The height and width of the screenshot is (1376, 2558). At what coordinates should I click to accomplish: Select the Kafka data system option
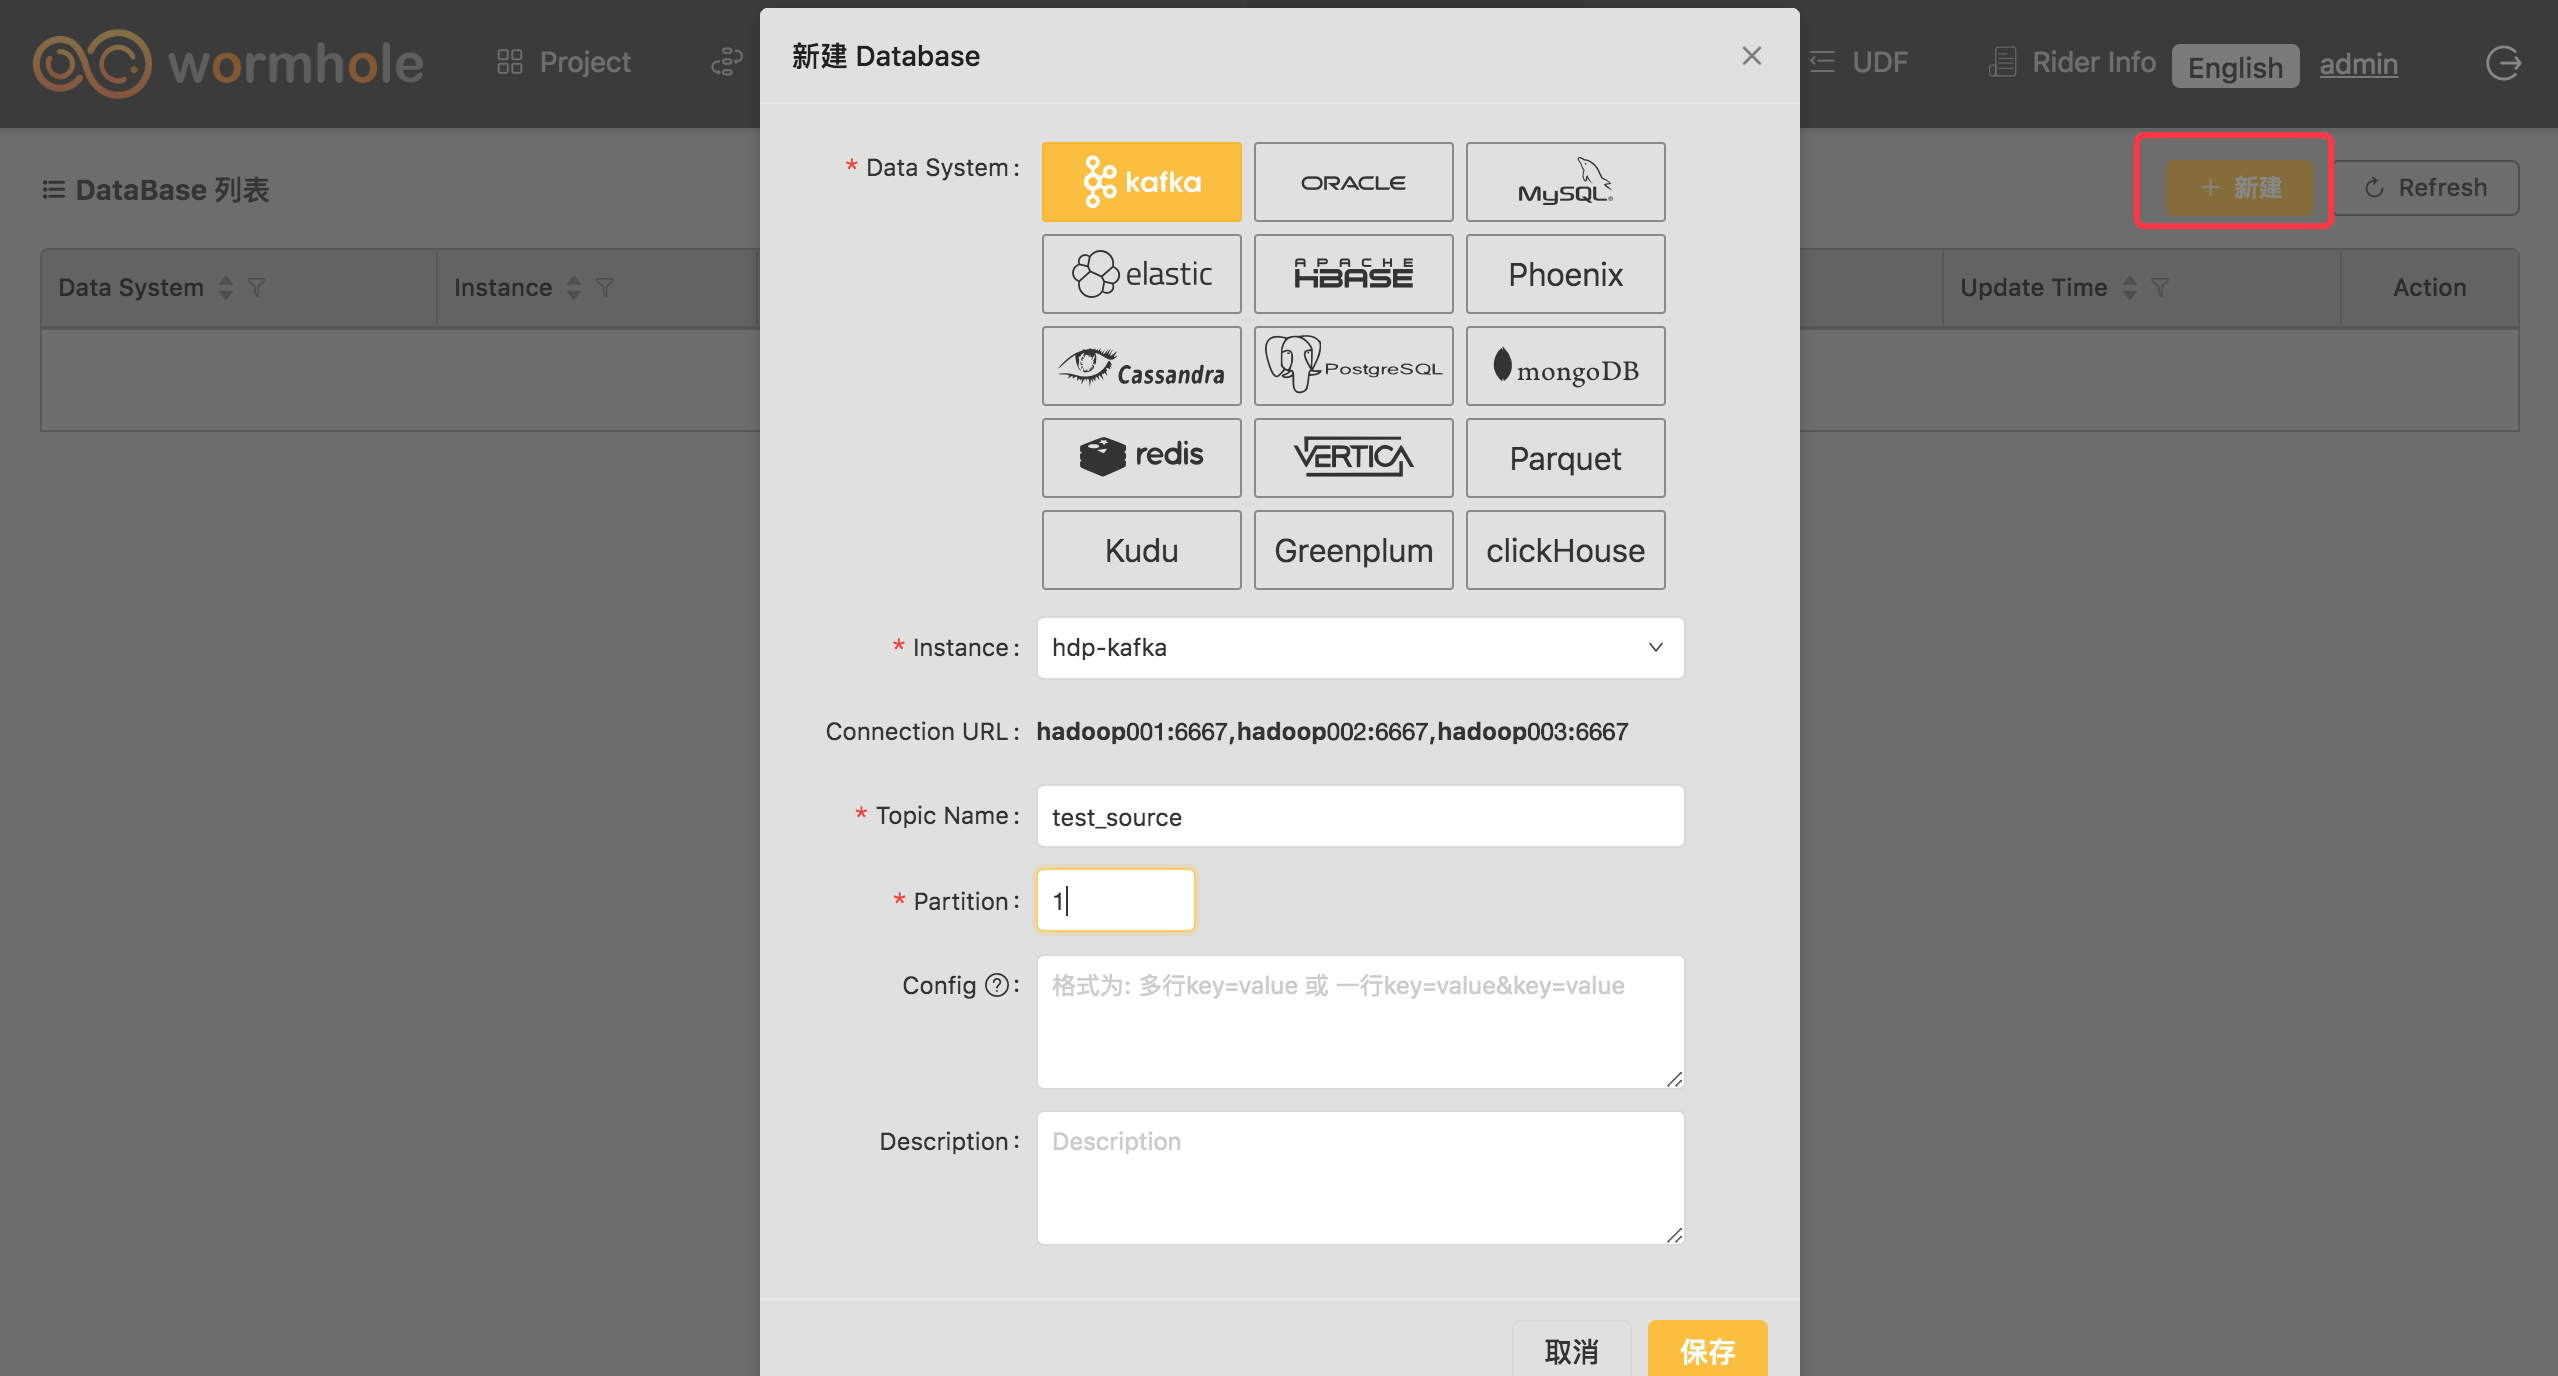click(1141, 182)
